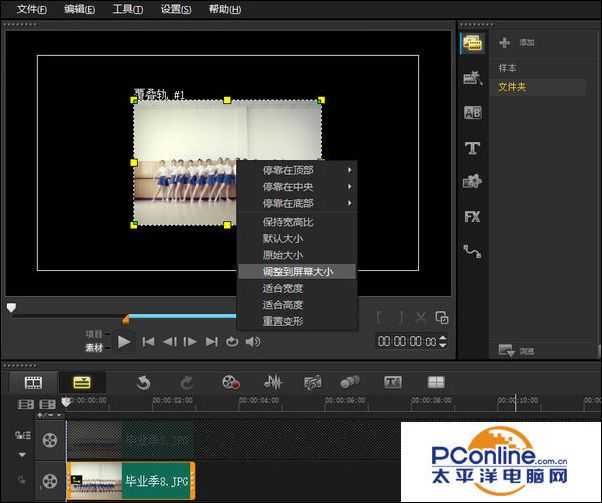Open the Instant Project library icon
The width and height of the screenshot is (602, 503).
pyautogui.click(x=472, y=78)
